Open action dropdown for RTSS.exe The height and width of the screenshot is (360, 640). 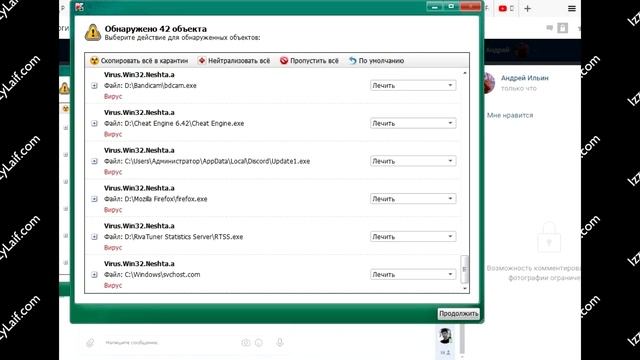[413, 236]
